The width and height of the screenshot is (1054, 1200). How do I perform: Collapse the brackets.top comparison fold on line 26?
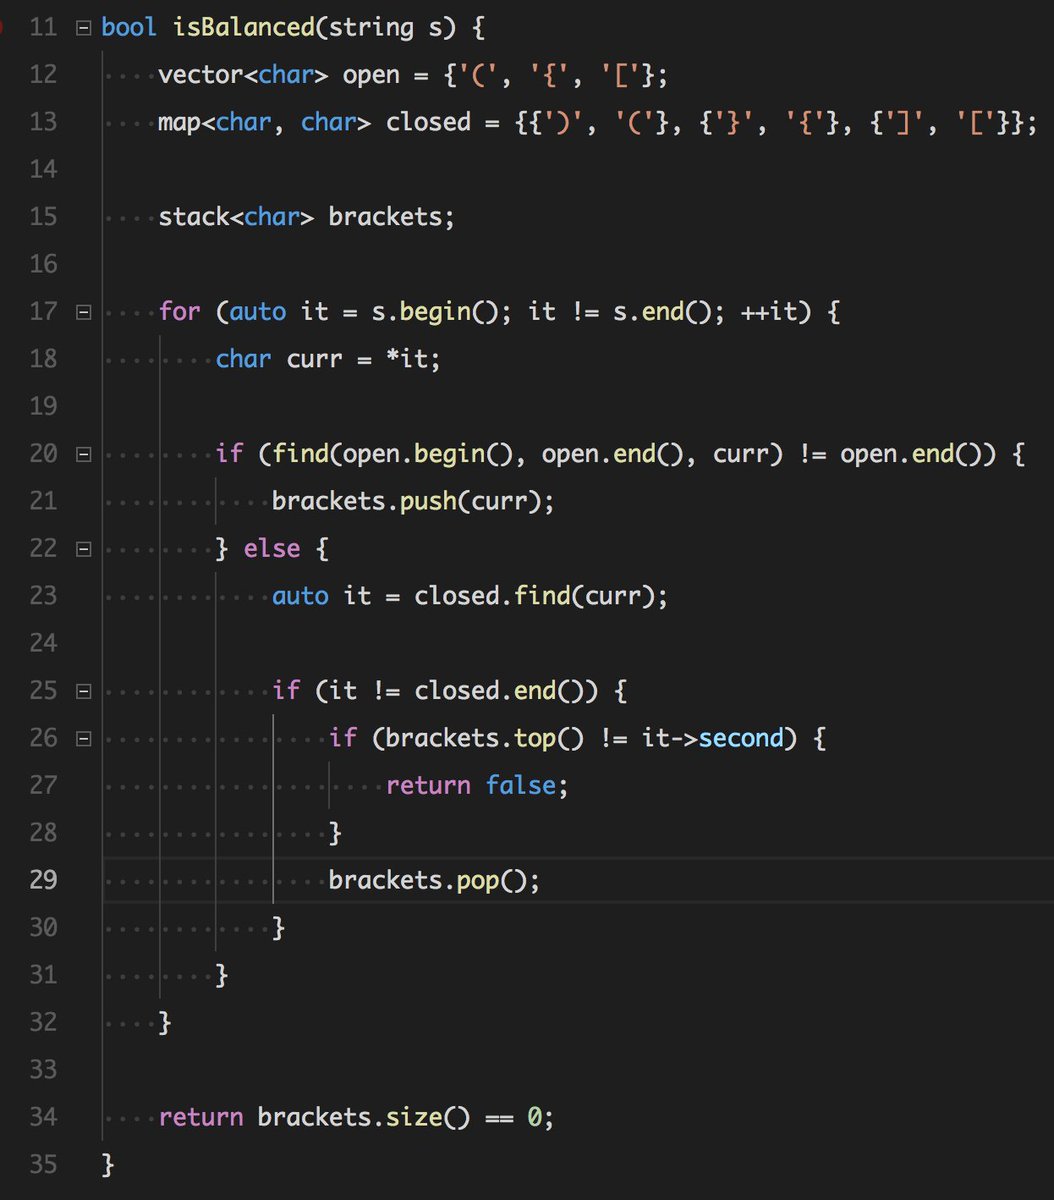pos(84,738)
